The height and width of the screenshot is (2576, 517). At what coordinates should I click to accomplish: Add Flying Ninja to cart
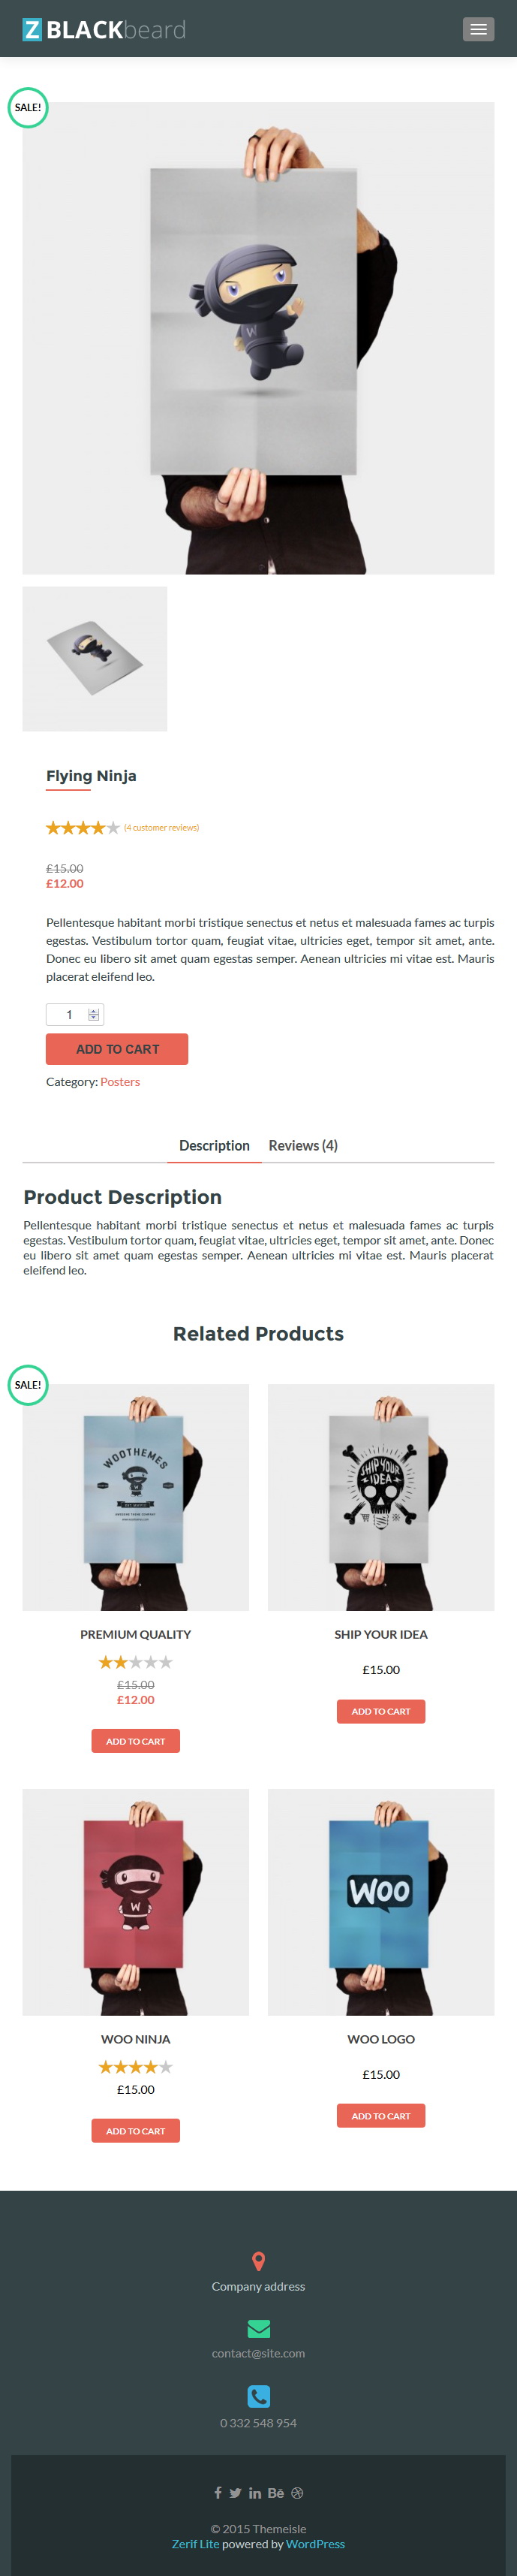pos(117,1048)
